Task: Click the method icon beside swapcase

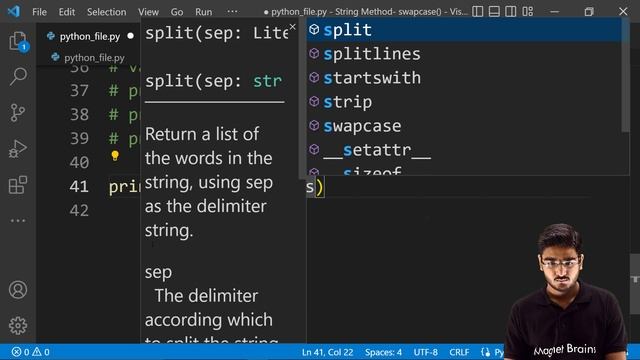Action: 314,126
